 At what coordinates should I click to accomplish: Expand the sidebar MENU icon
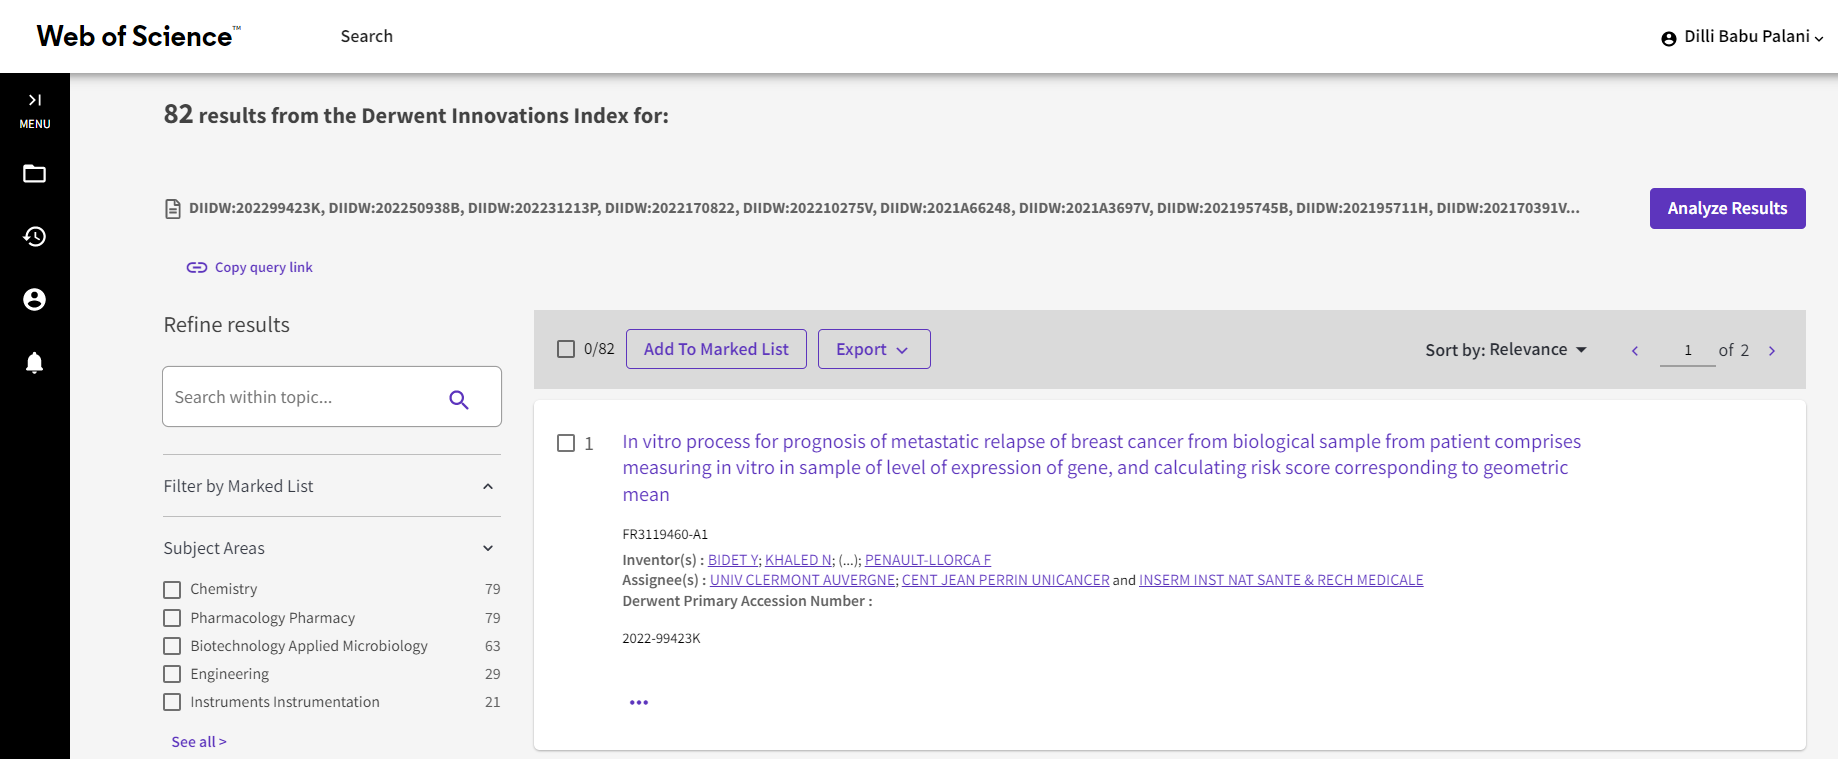coord(35,110)
